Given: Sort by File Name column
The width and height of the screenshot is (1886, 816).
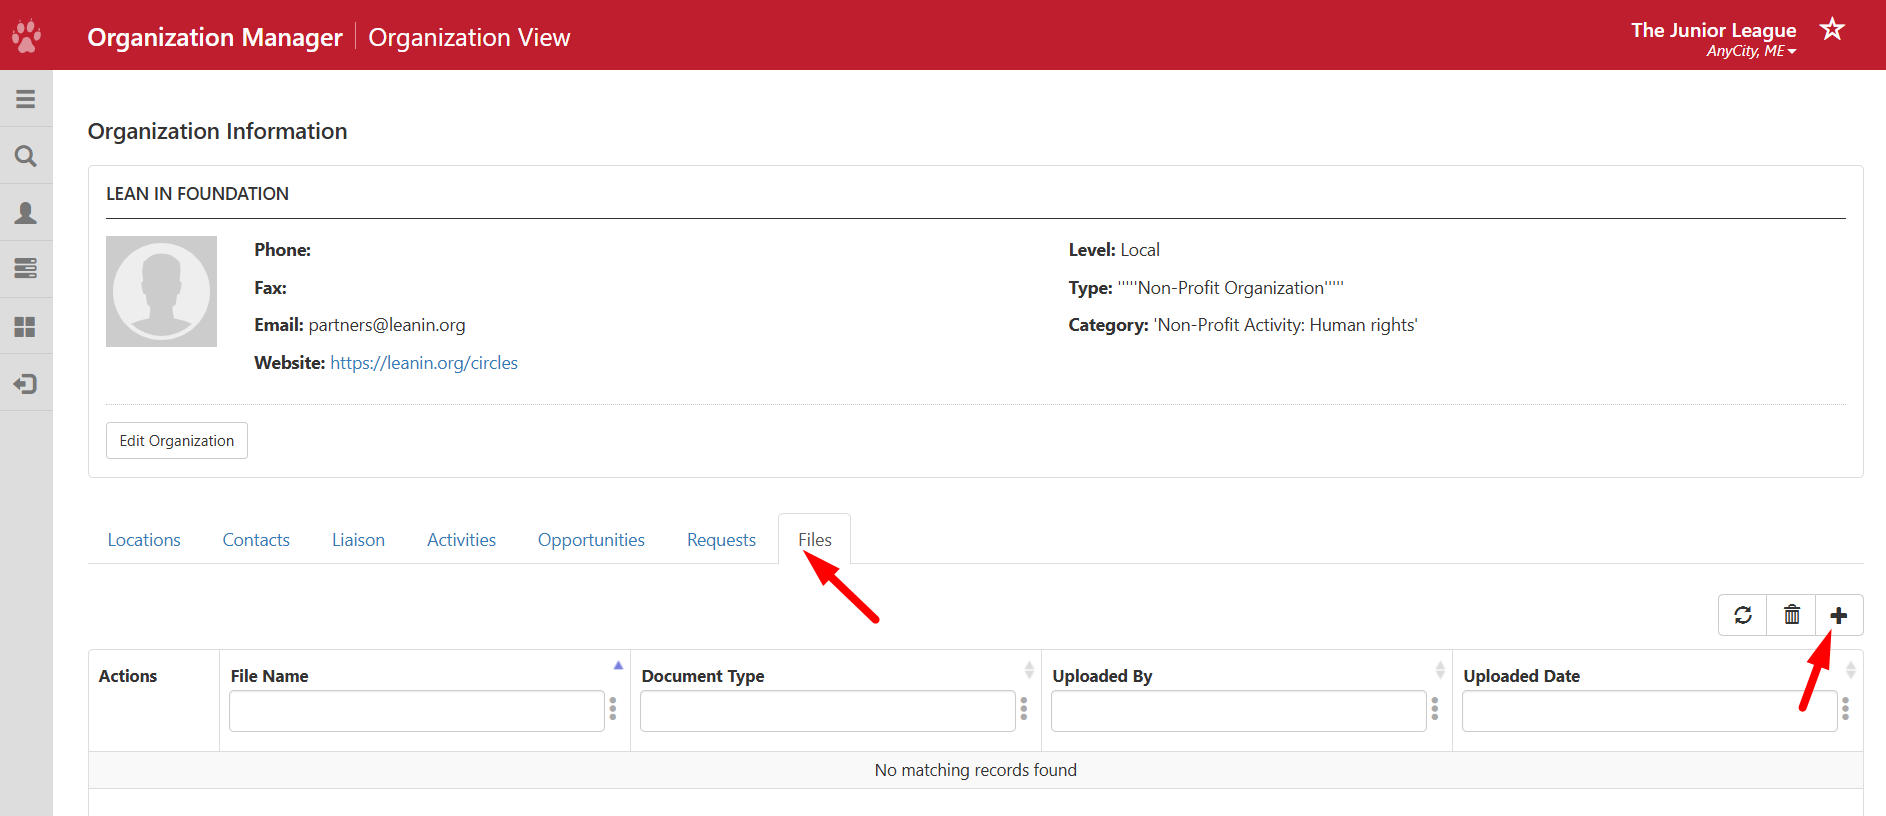Looking at the screenshot, I should point(618,666).
